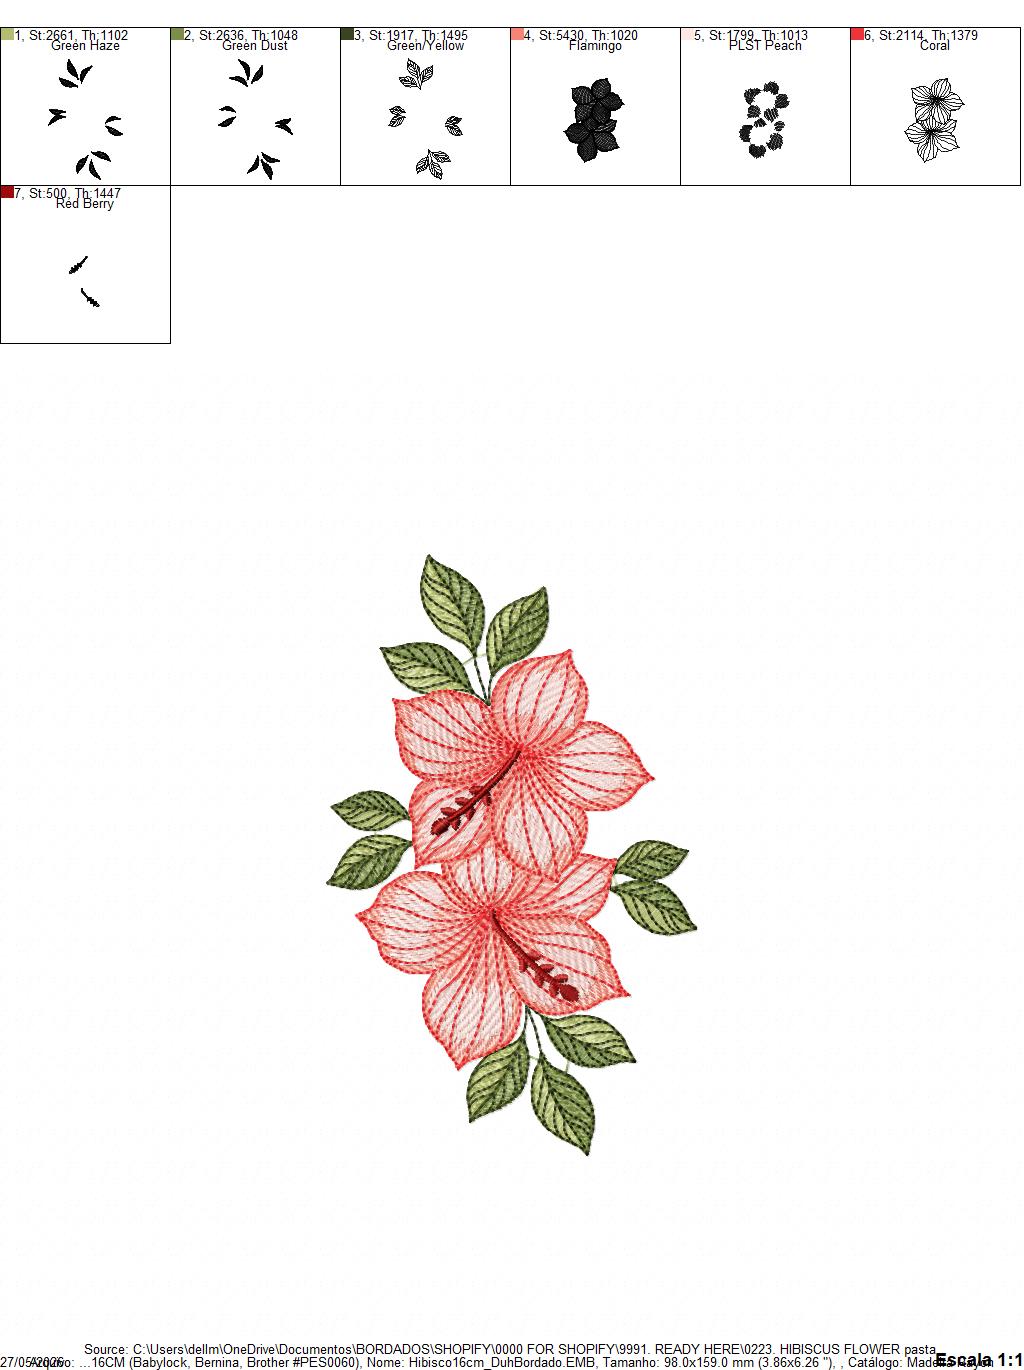1024x1370 pixels.
Task: Click the 'Source:' file path line
Action: [510, 1350]
